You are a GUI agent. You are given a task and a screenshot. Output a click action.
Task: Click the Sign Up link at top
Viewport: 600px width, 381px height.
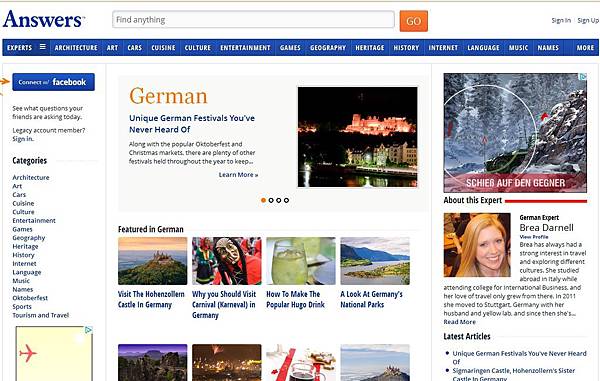coord(588,20)
